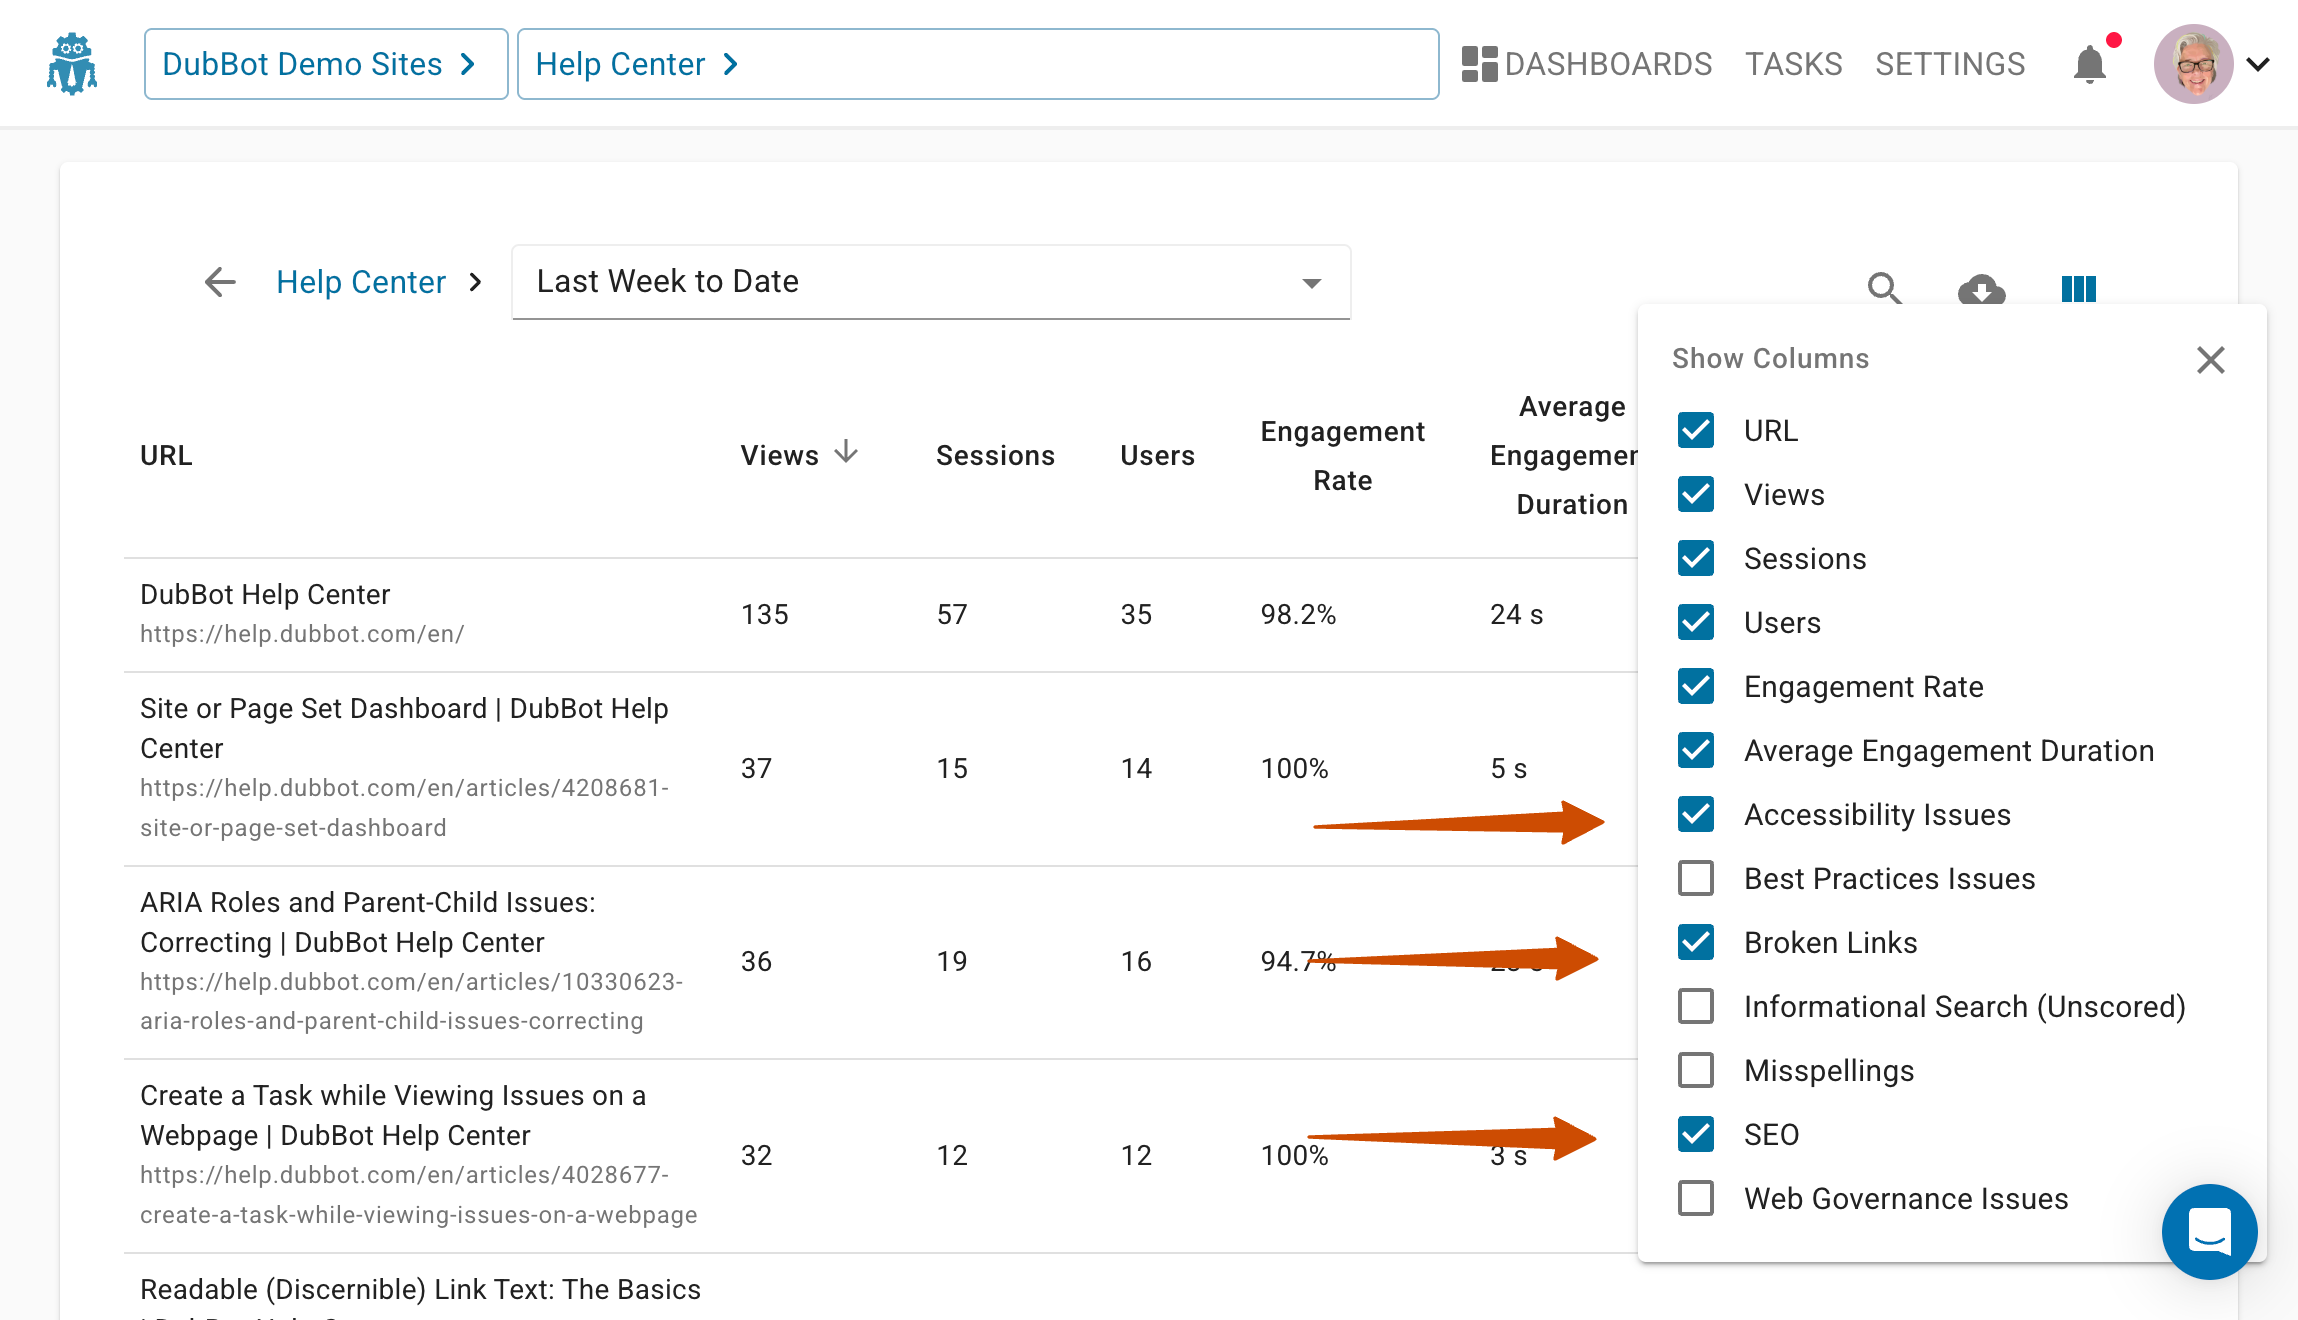Open the DubBot Help Center URL
The width and height of the screenshot is (2298, 1320).
pos(302,633)
